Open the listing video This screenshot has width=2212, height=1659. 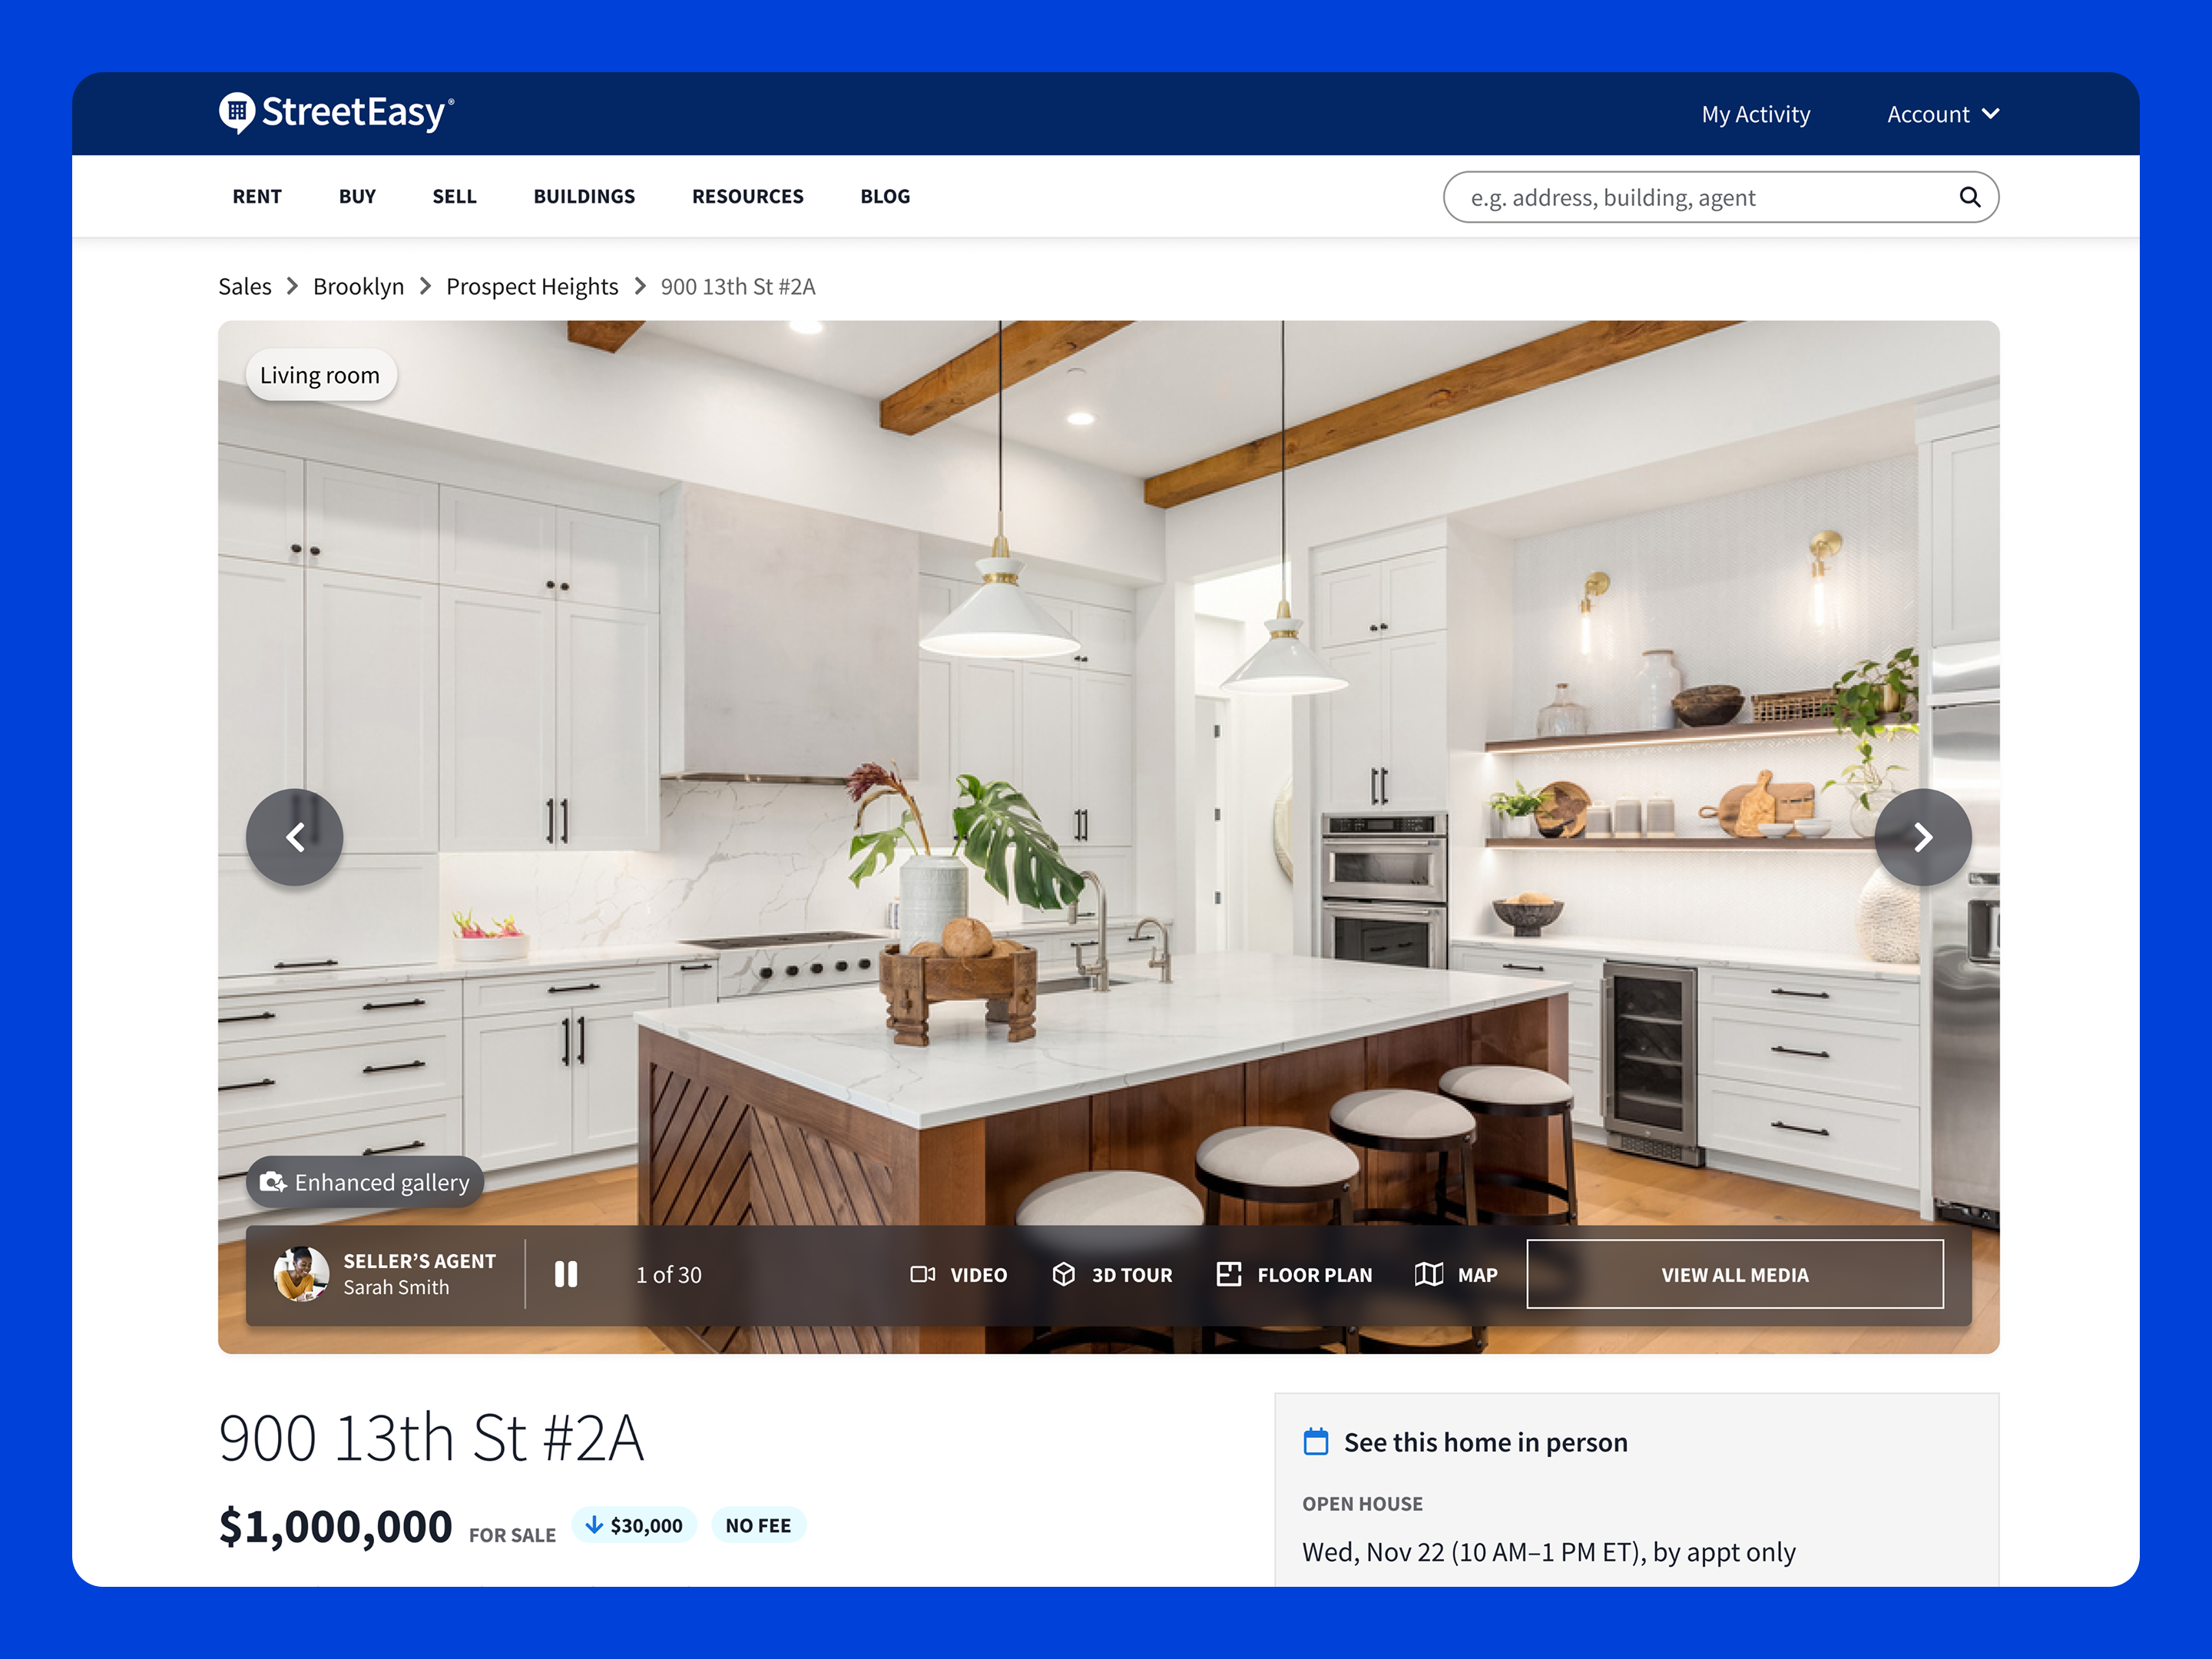coord(957,1274)
